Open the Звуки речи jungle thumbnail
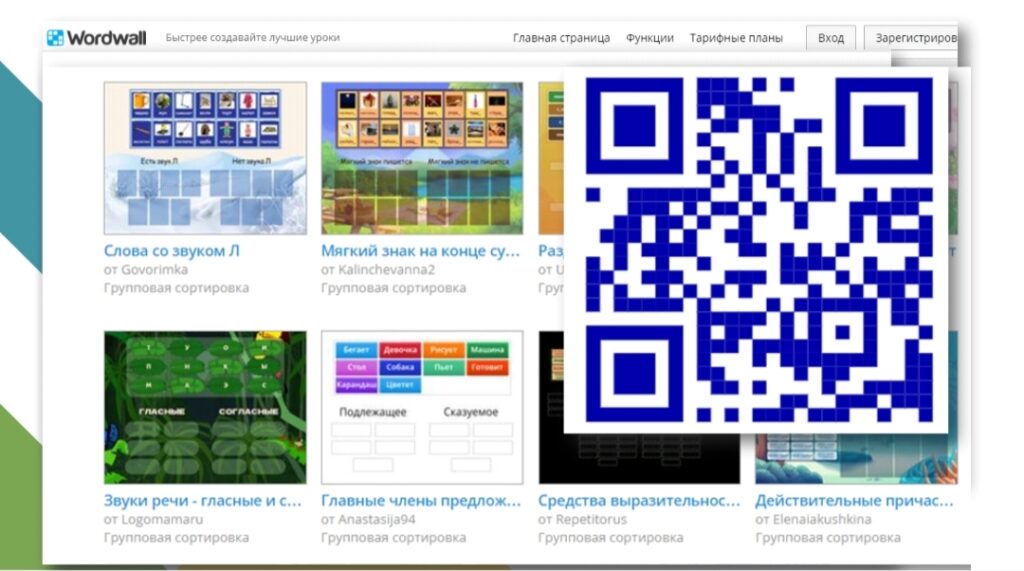 pos(205,408)
